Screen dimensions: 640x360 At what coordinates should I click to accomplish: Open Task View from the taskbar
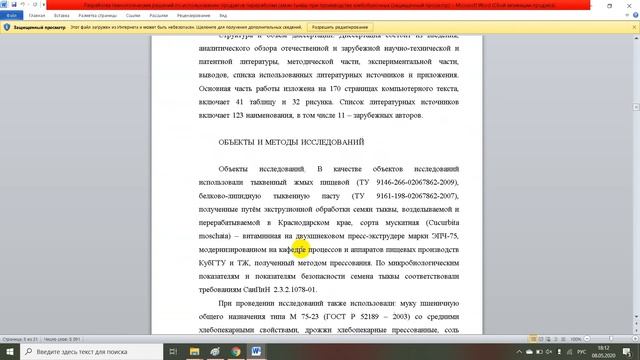173,351
